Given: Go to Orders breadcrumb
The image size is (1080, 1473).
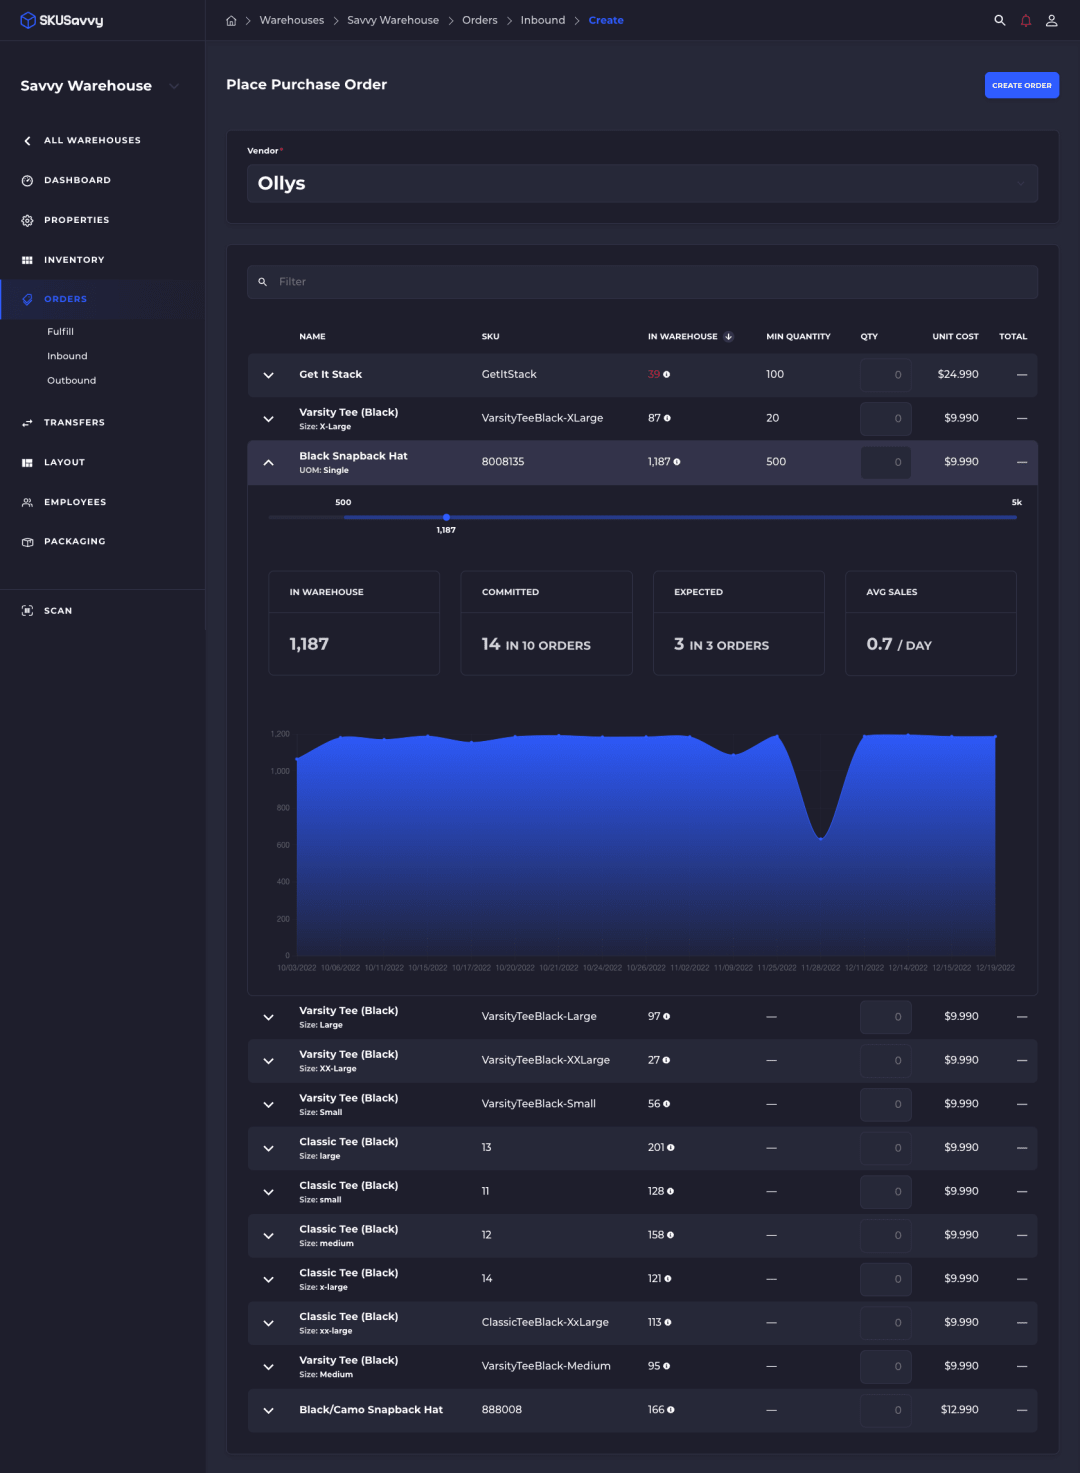Looking at the screenshot, I should pos(480,20).
